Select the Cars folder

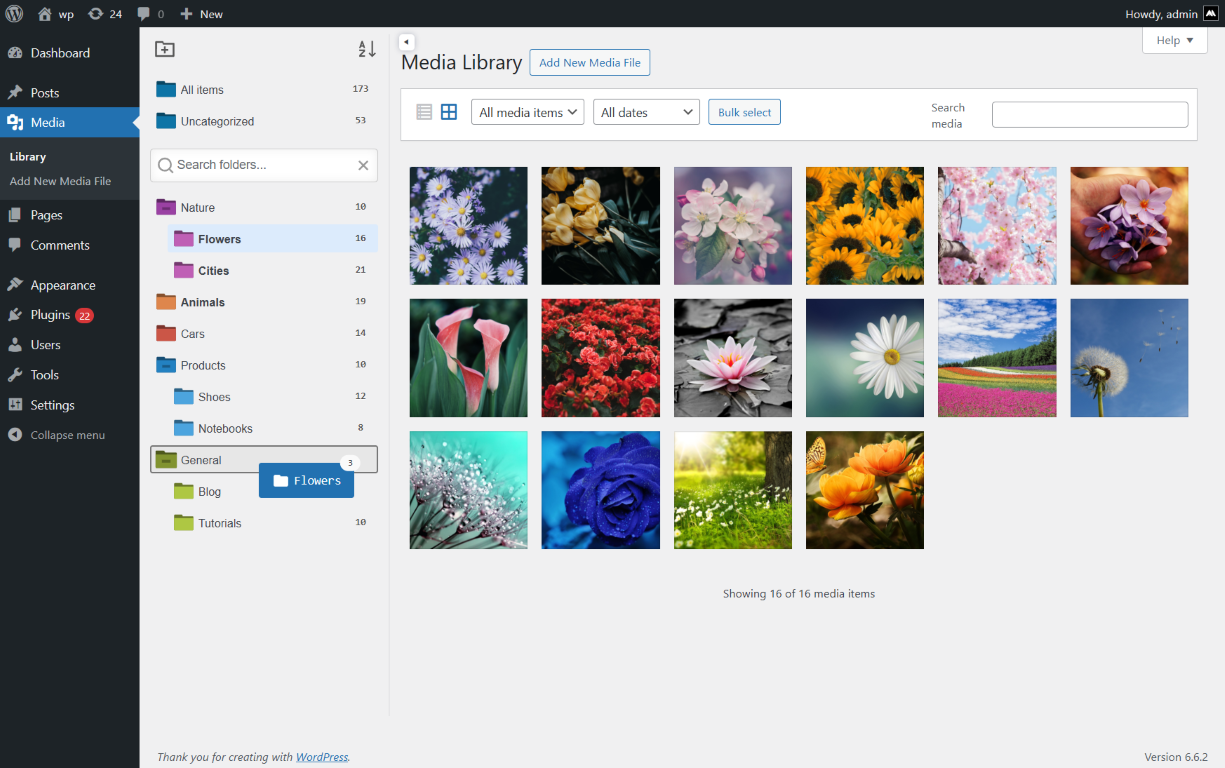(264, 333)
